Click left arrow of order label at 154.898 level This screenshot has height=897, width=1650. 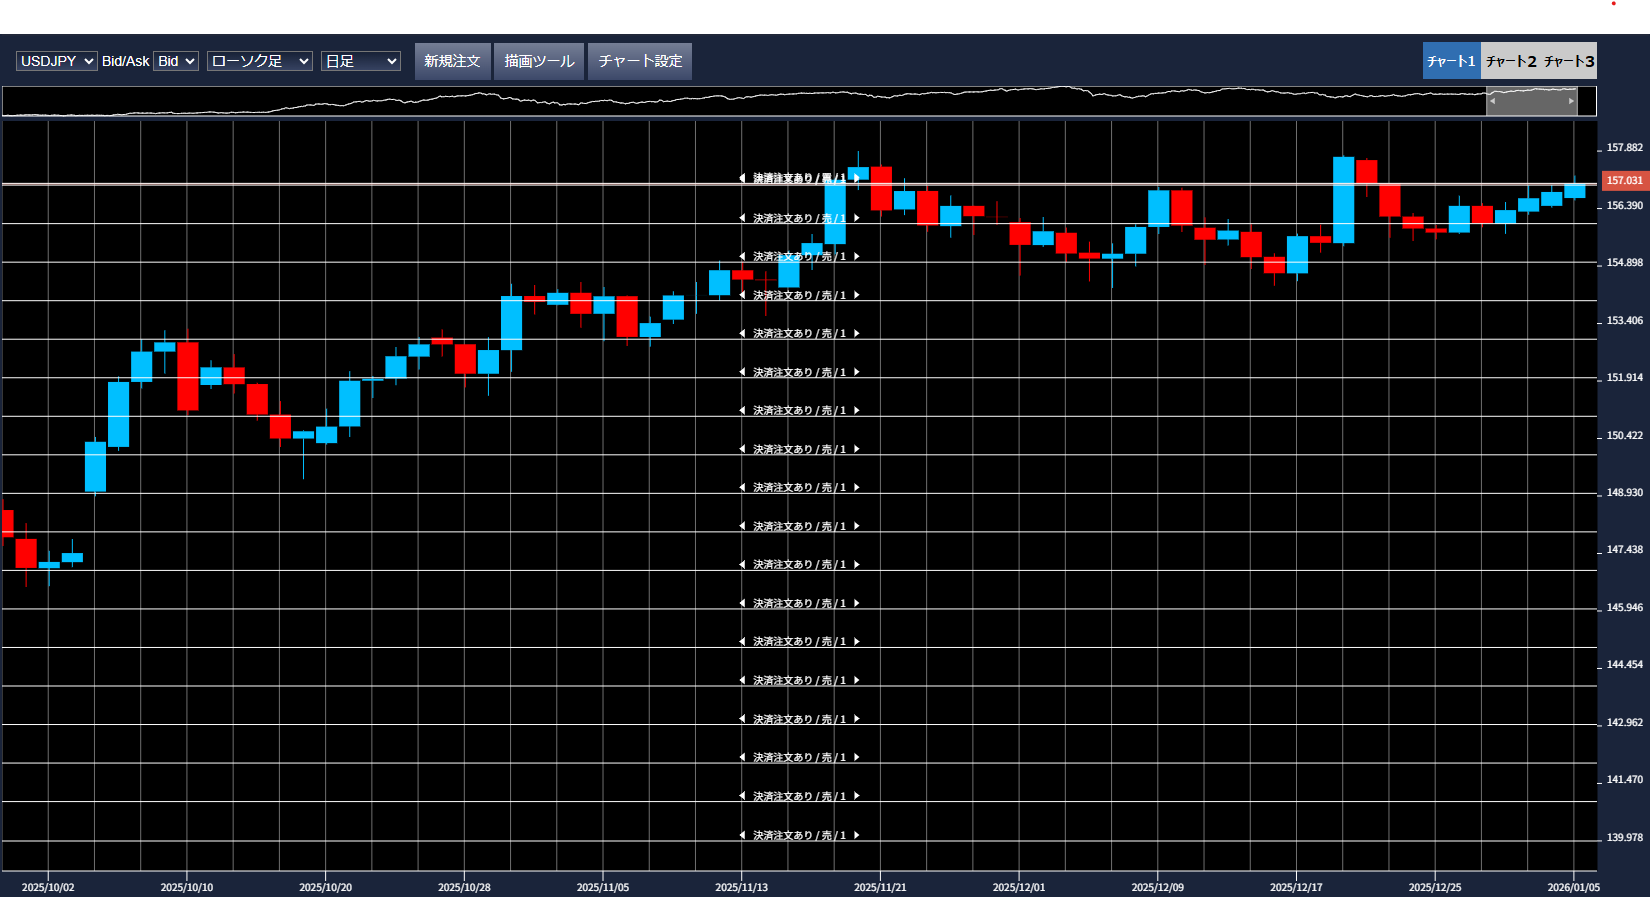(x=742, y=257)
